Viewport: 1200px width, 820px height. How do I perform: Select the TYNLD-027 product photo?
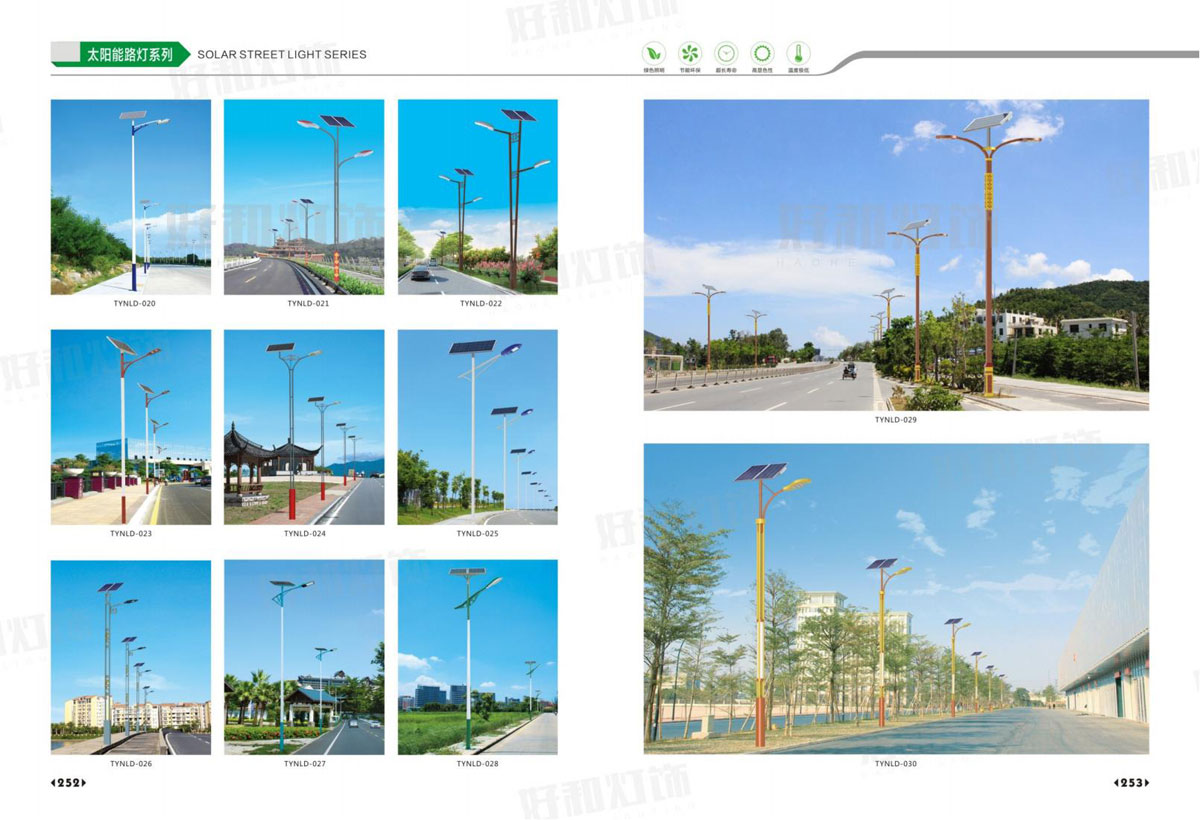[x=304, y=657]
